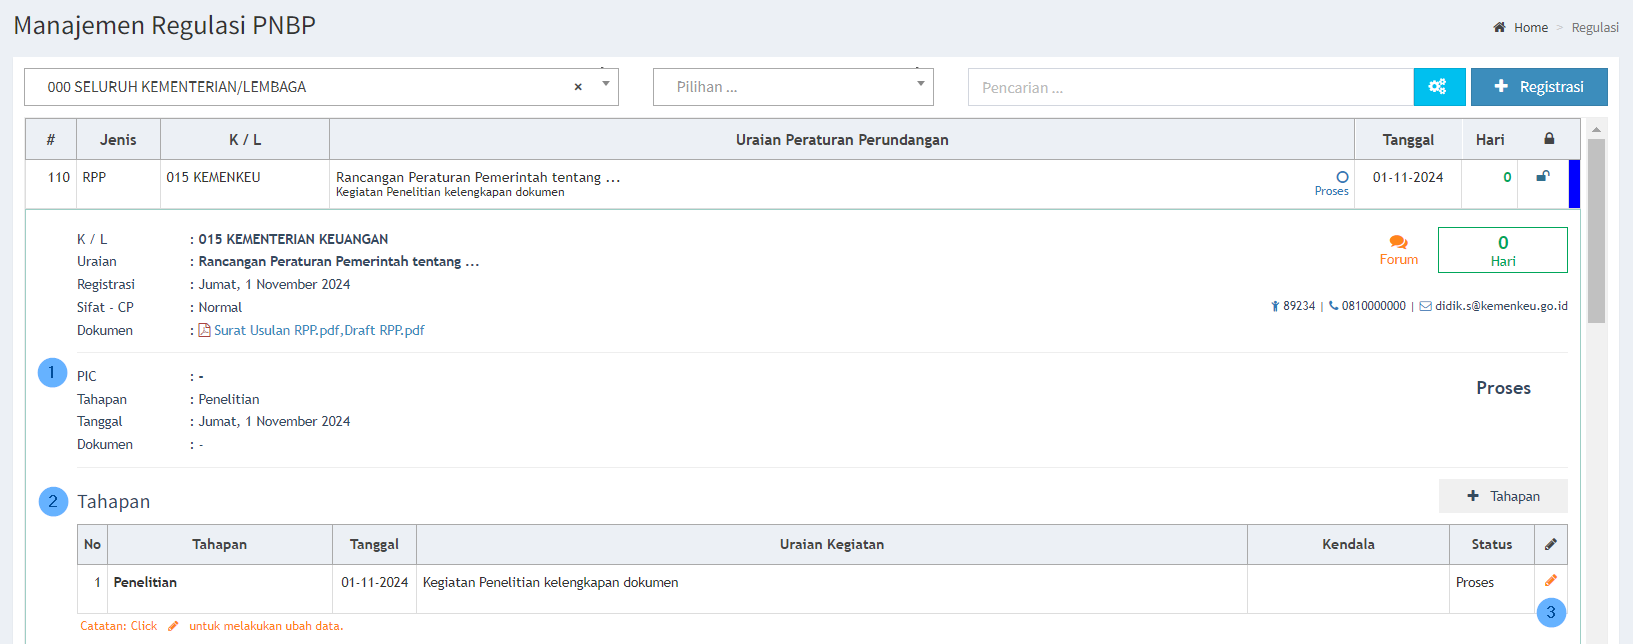Click the orange edit pencil in Penelitian row

pyautogui.click(x=1550, y=581)
